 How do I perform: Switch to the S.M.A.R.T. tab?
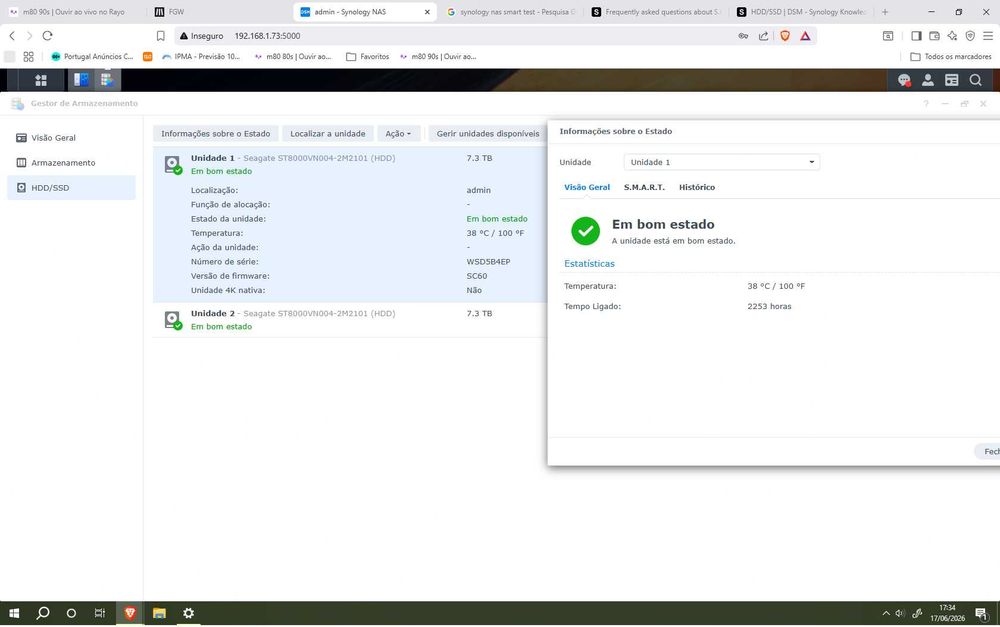tap(643, 187)
